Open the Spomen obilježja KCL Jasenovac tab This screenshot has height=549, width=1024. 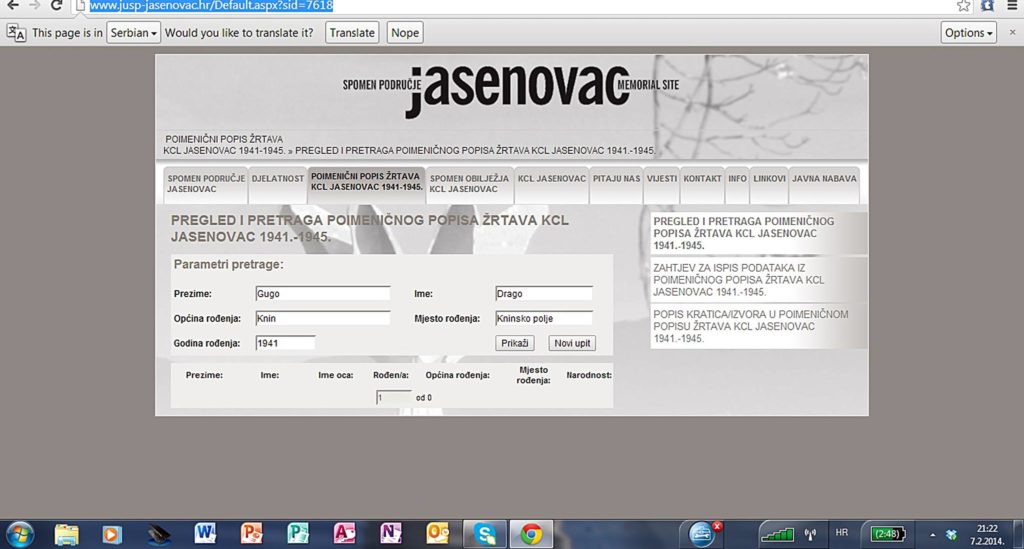coord(470,184)
